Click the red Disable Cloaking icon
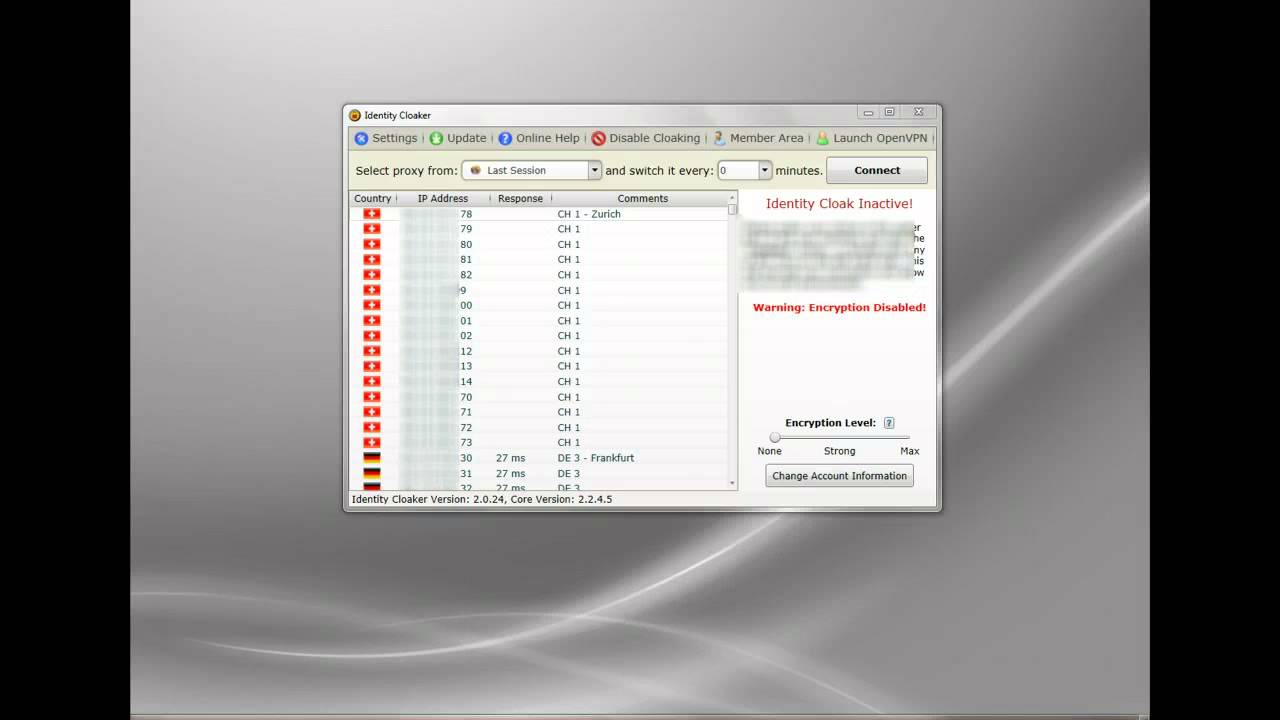This screenshot has height=720, width=1280. pos(598,138)
